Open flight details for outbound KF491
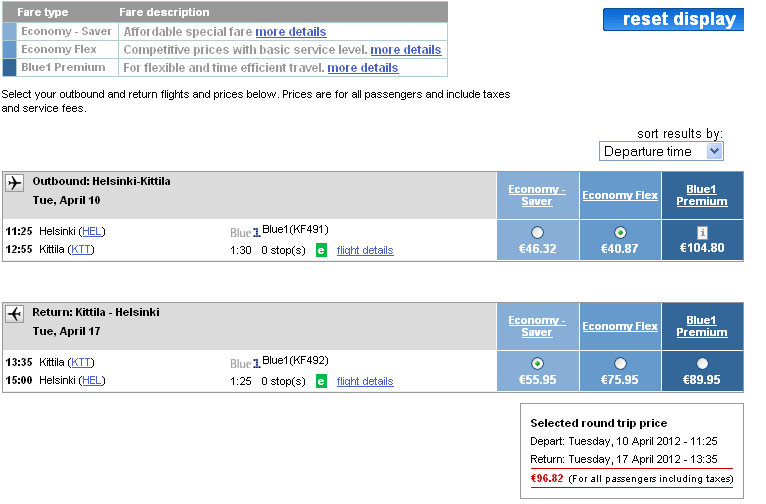Image resolution: width=766 pixels, height=504 pixels. (365, 251)
